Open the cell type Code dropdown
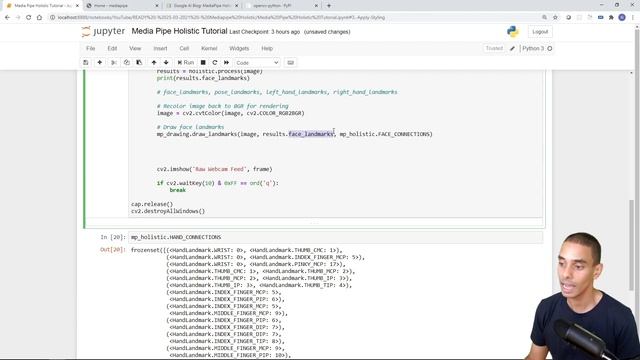 point(257,63)
